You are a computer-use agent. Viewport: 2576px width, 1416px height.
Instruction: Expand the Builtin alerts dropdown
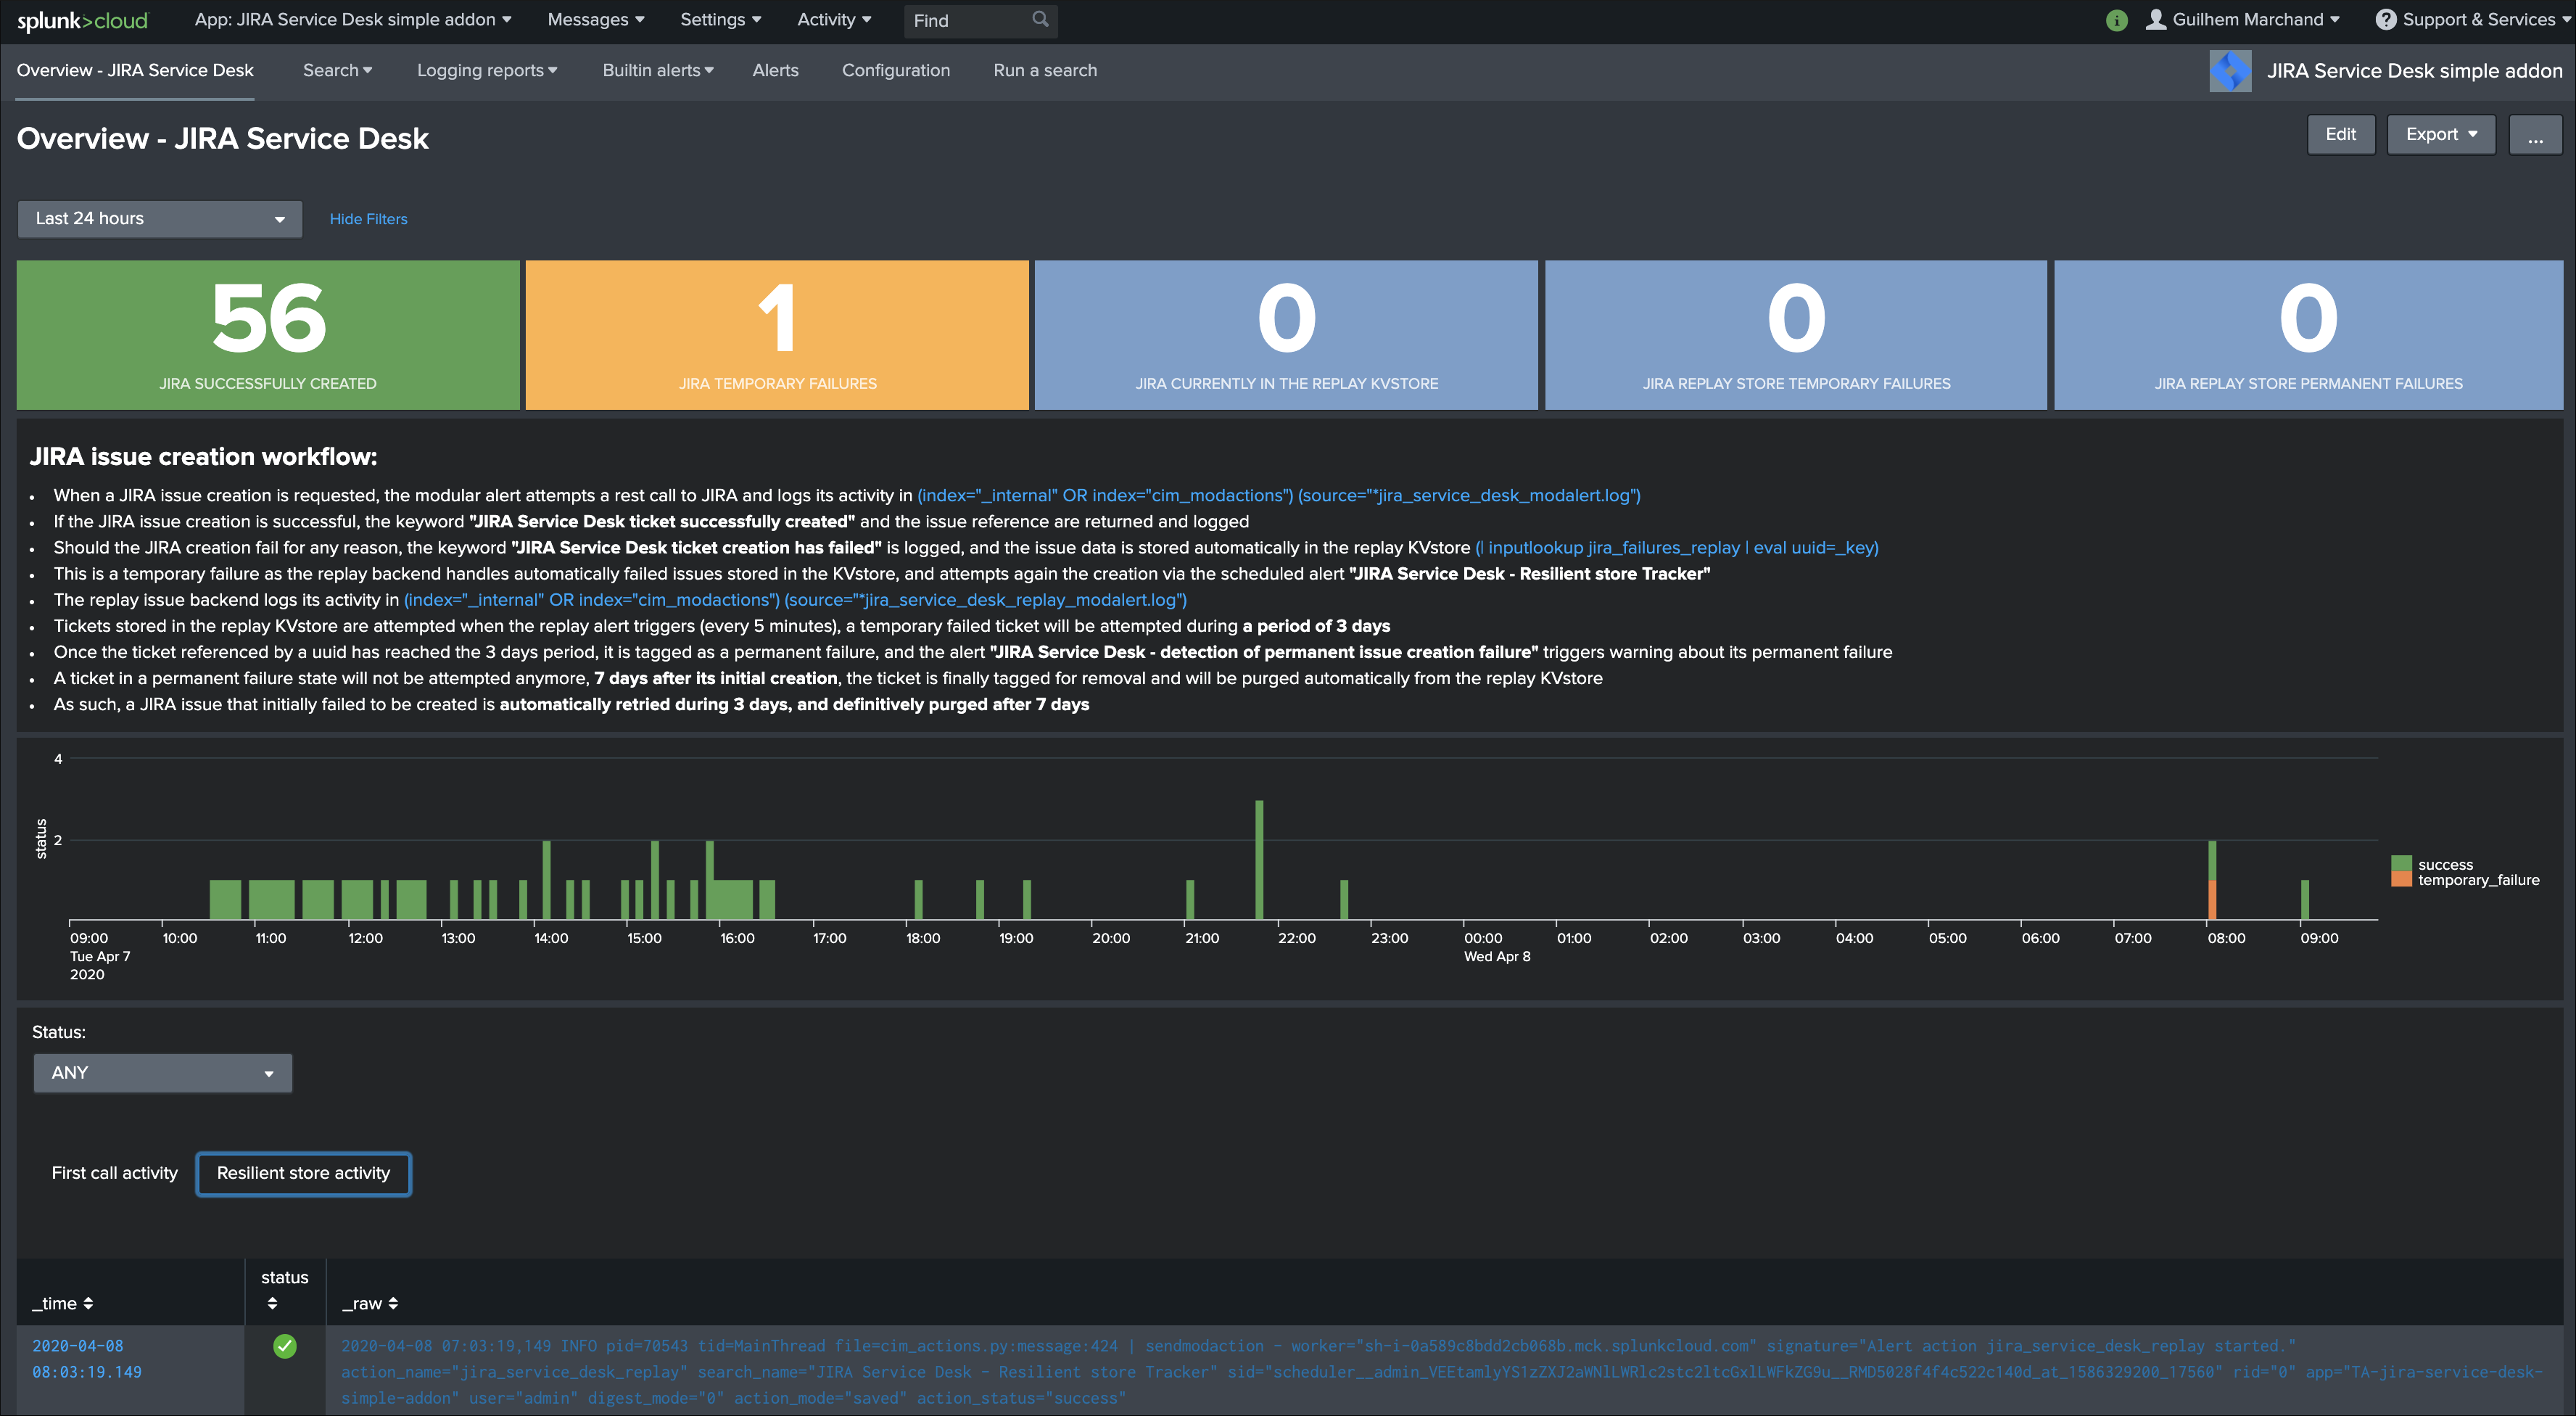tap(658, 70)
